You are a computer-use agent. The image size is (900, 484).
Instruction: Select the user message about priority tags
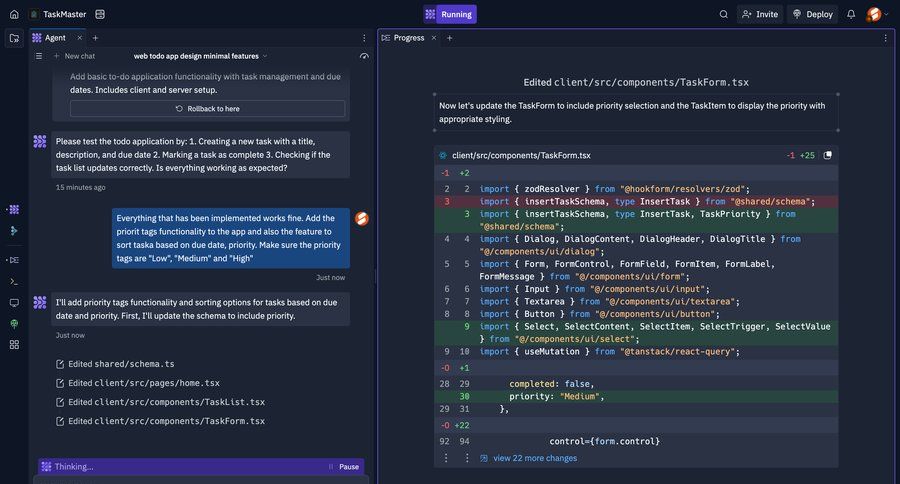[231, 238]
